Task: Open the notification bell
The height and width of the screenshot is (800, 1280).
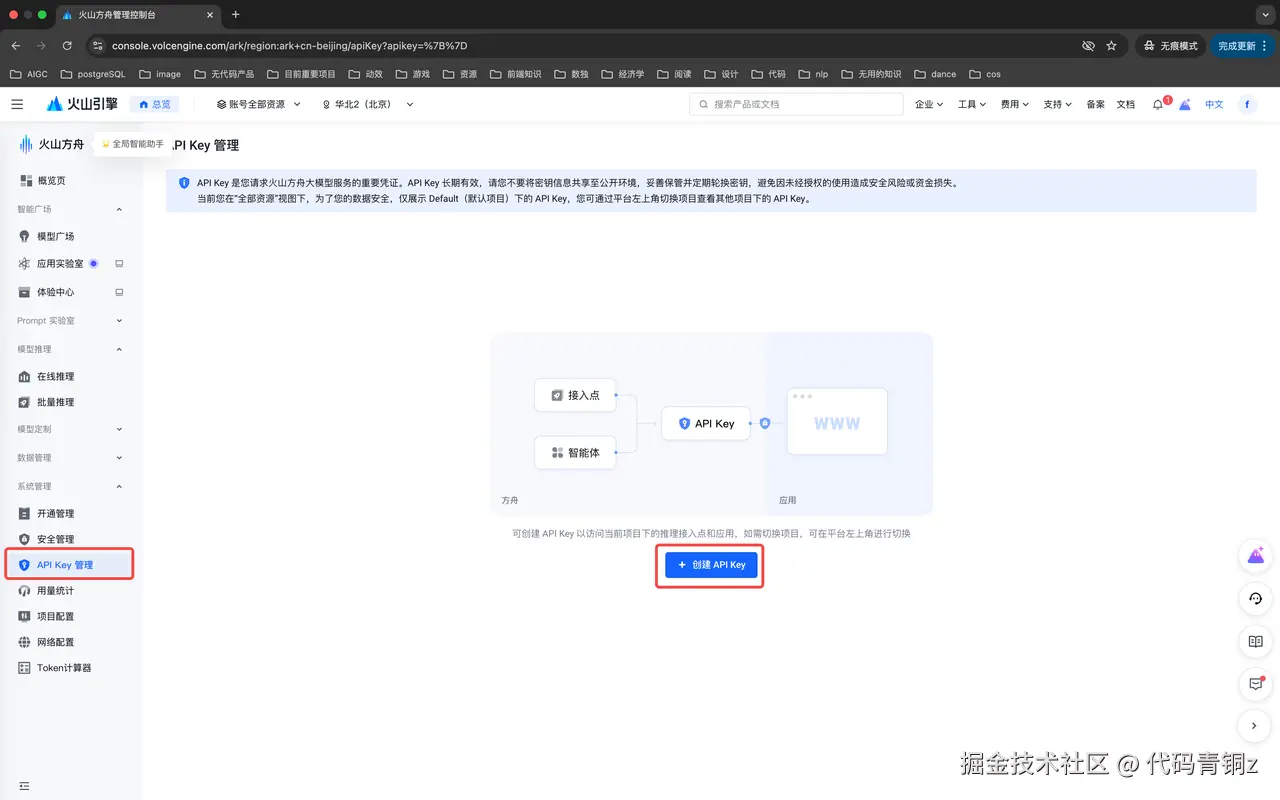Action: pos(1158,104)
